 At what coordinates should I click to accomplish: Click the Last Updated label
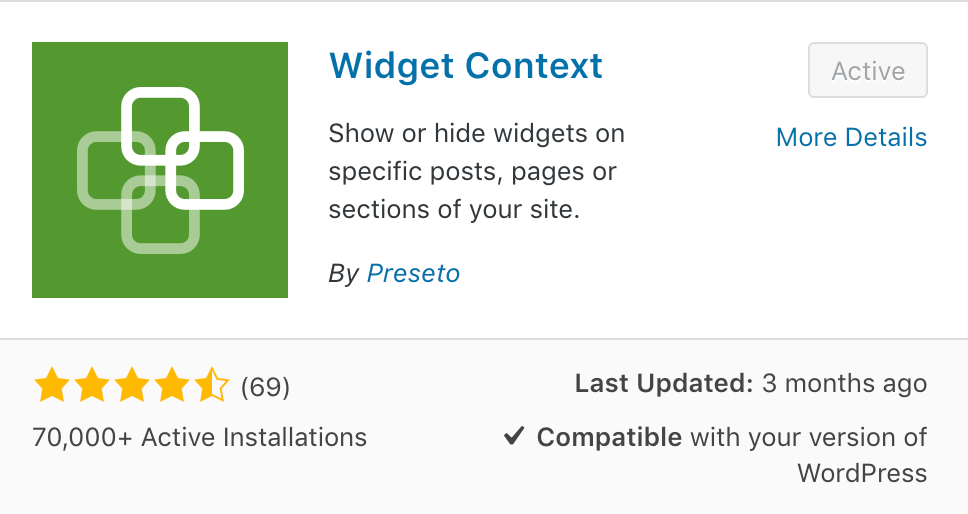(664, 384)
